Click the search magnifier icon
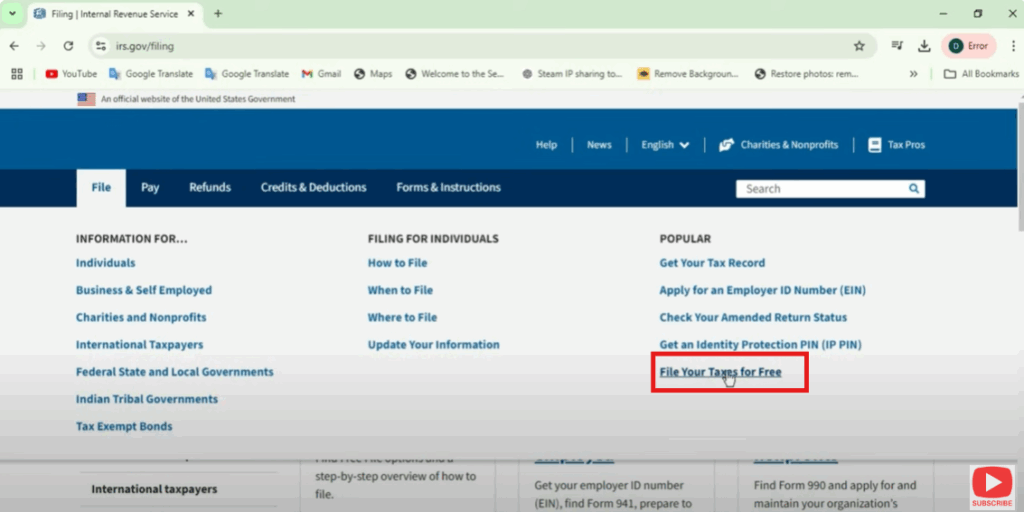 click(x=914, y=189)
